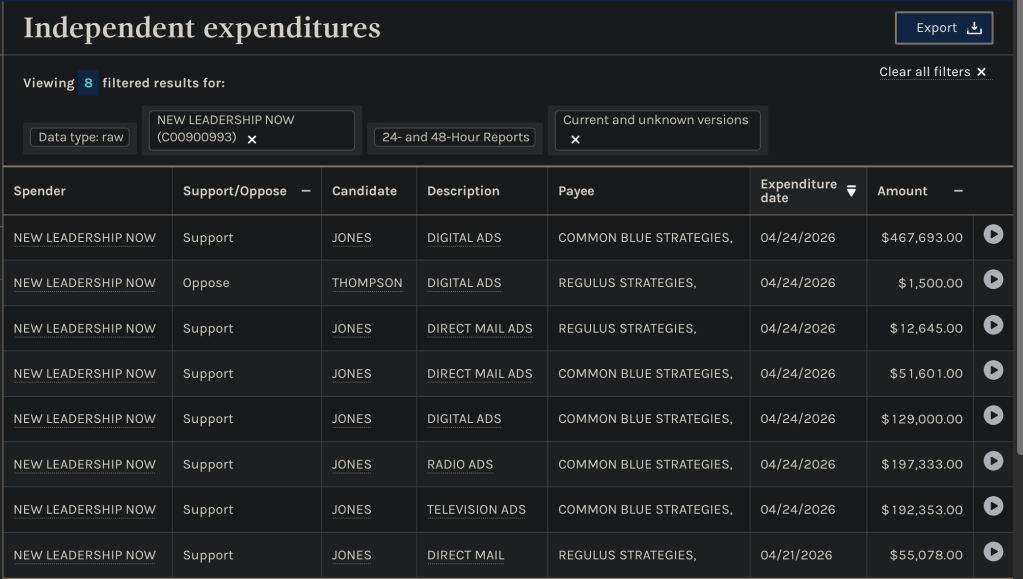
Task: Remove the NEW LEADERSHIP NOW filter tag
Action: [252, 139]
